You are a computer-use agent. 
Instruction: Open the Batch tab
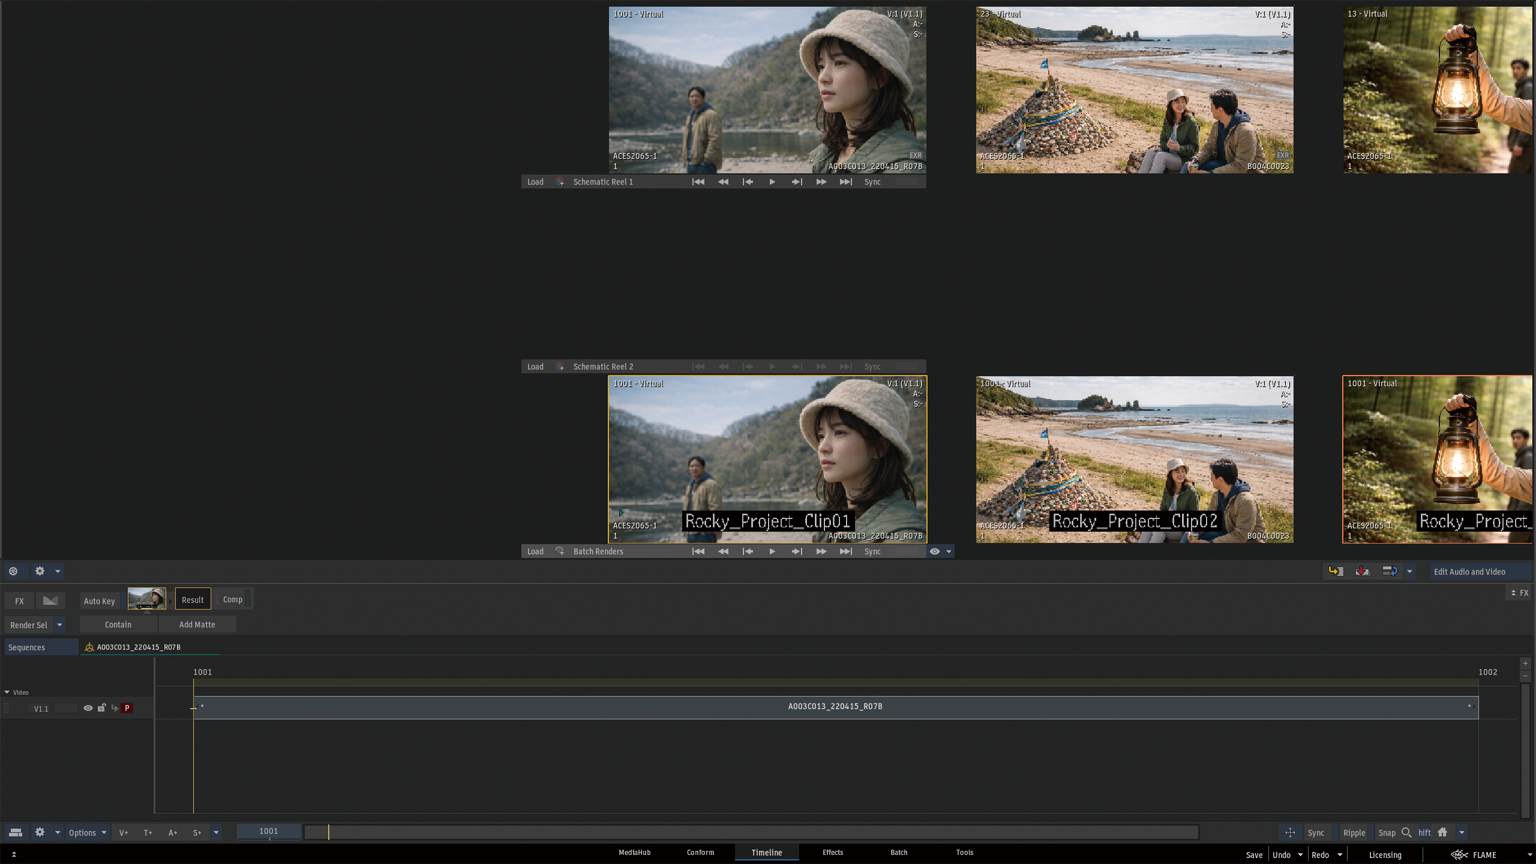[898, 852]
